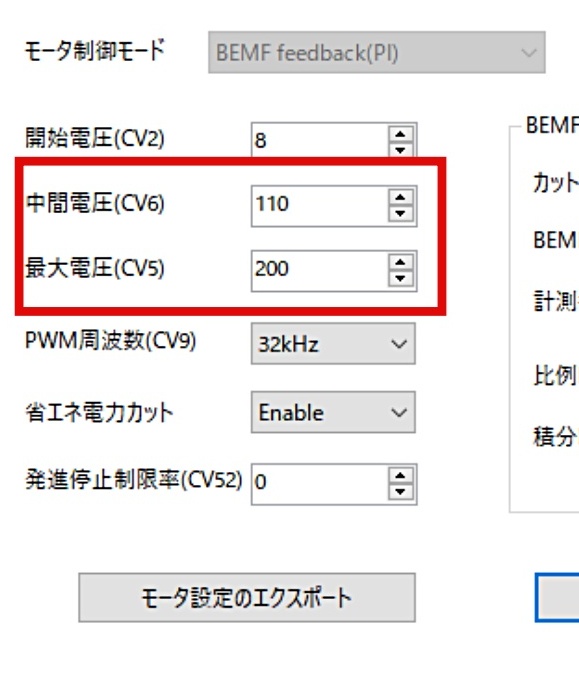Viewport: 579px width, 687px height.
Task: Increase 開始電圧(CV2) with up arrow
Action: pyautogui.click(x=400, y=134)
